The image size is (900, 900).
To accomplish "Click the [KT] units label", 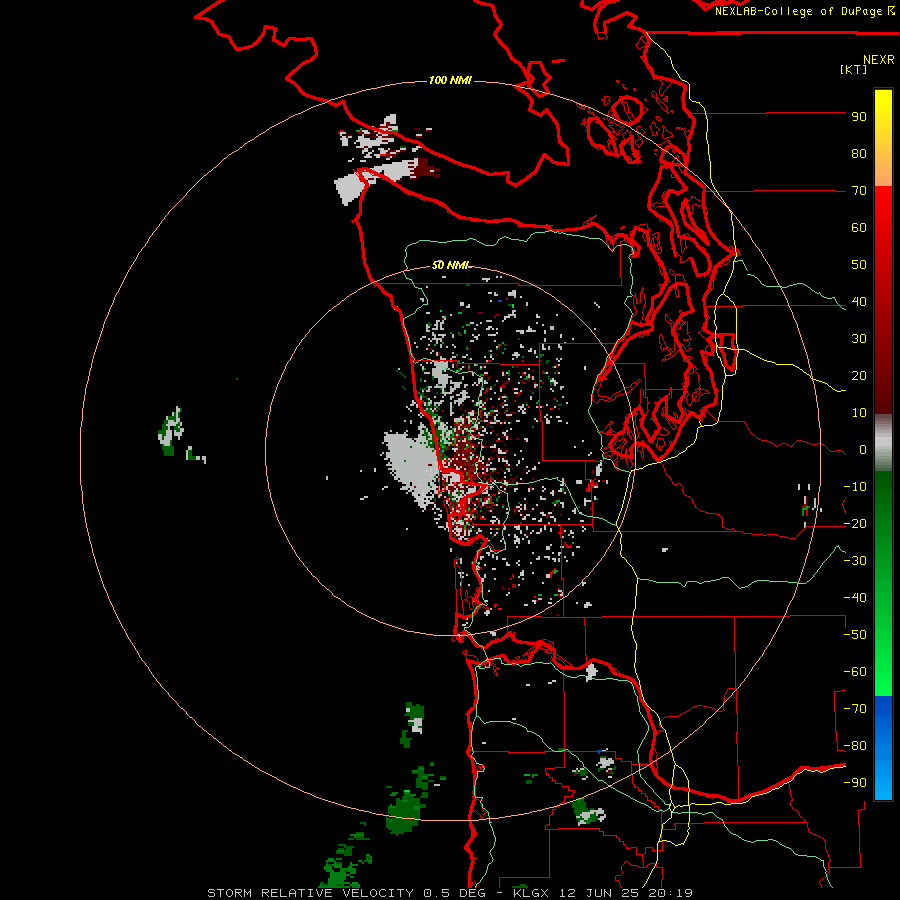I will click(x=853, y=69).
